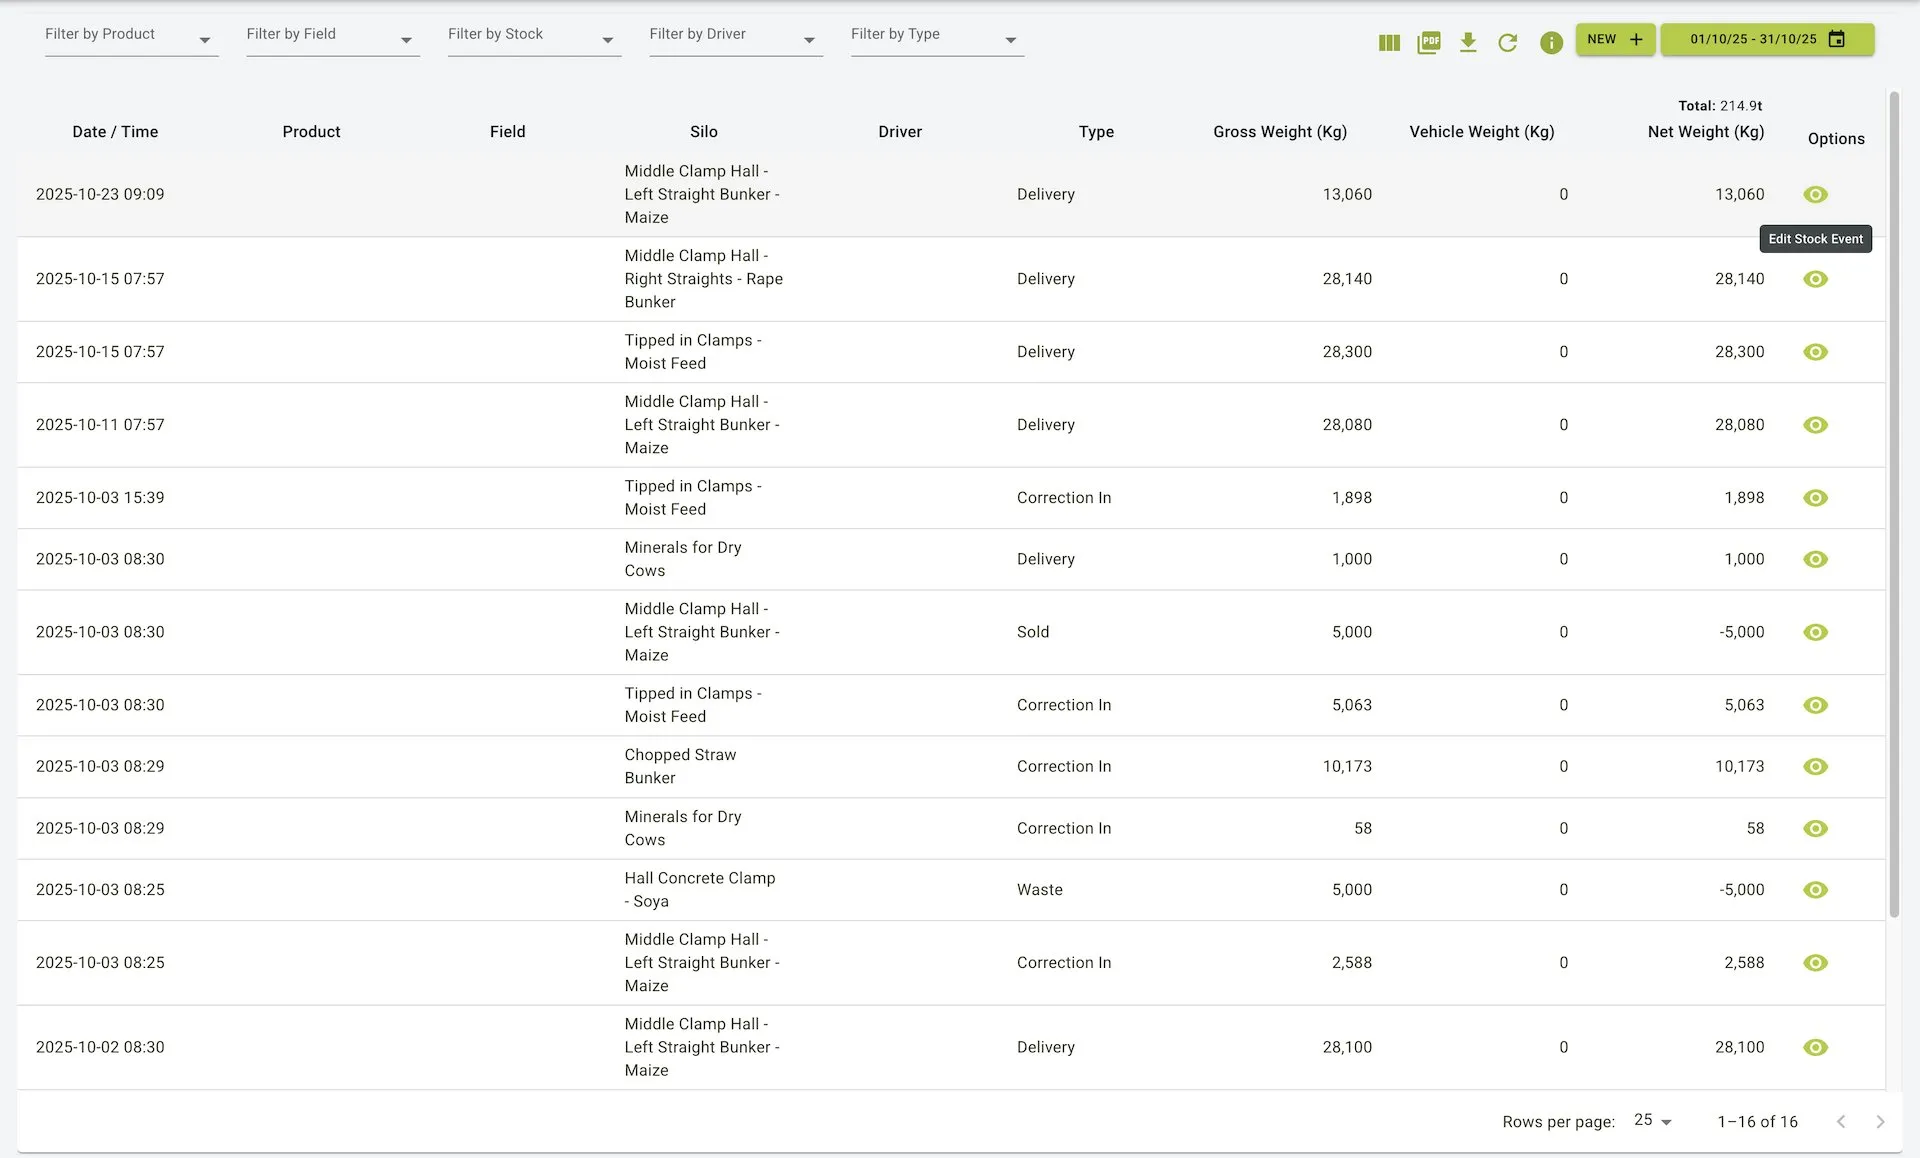1920x1158 pixels.
Task: Go to previous page of results
Action: pos(1841,1122)
